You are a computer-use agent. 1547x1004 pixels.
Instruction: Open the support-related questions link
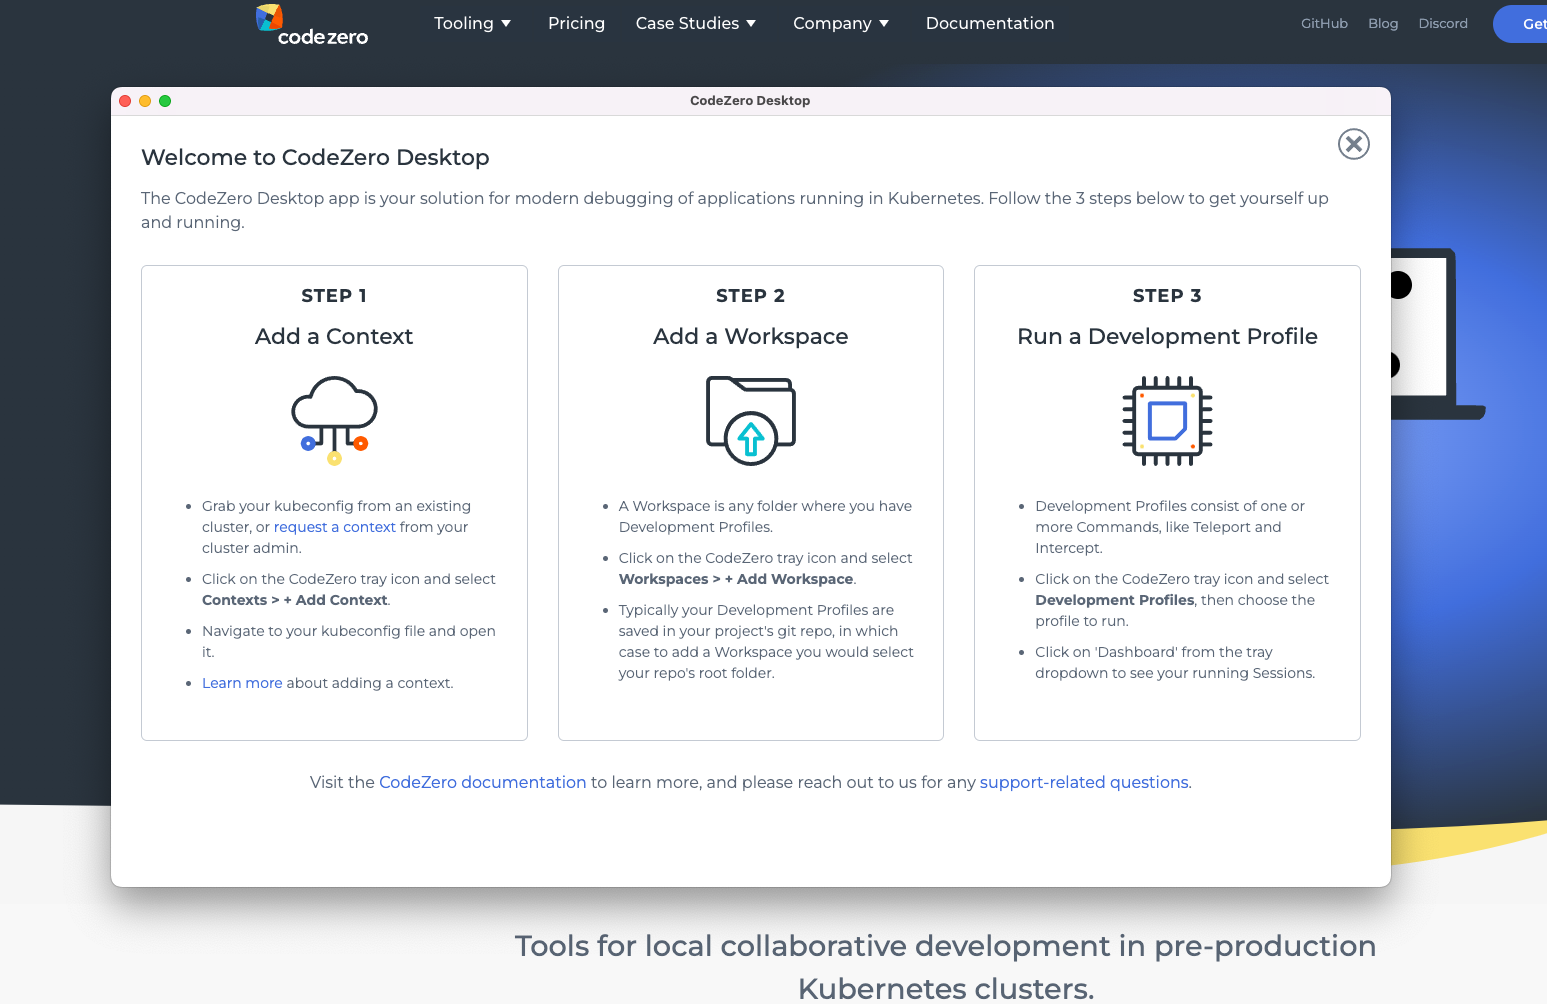(x=1084, y=782)
